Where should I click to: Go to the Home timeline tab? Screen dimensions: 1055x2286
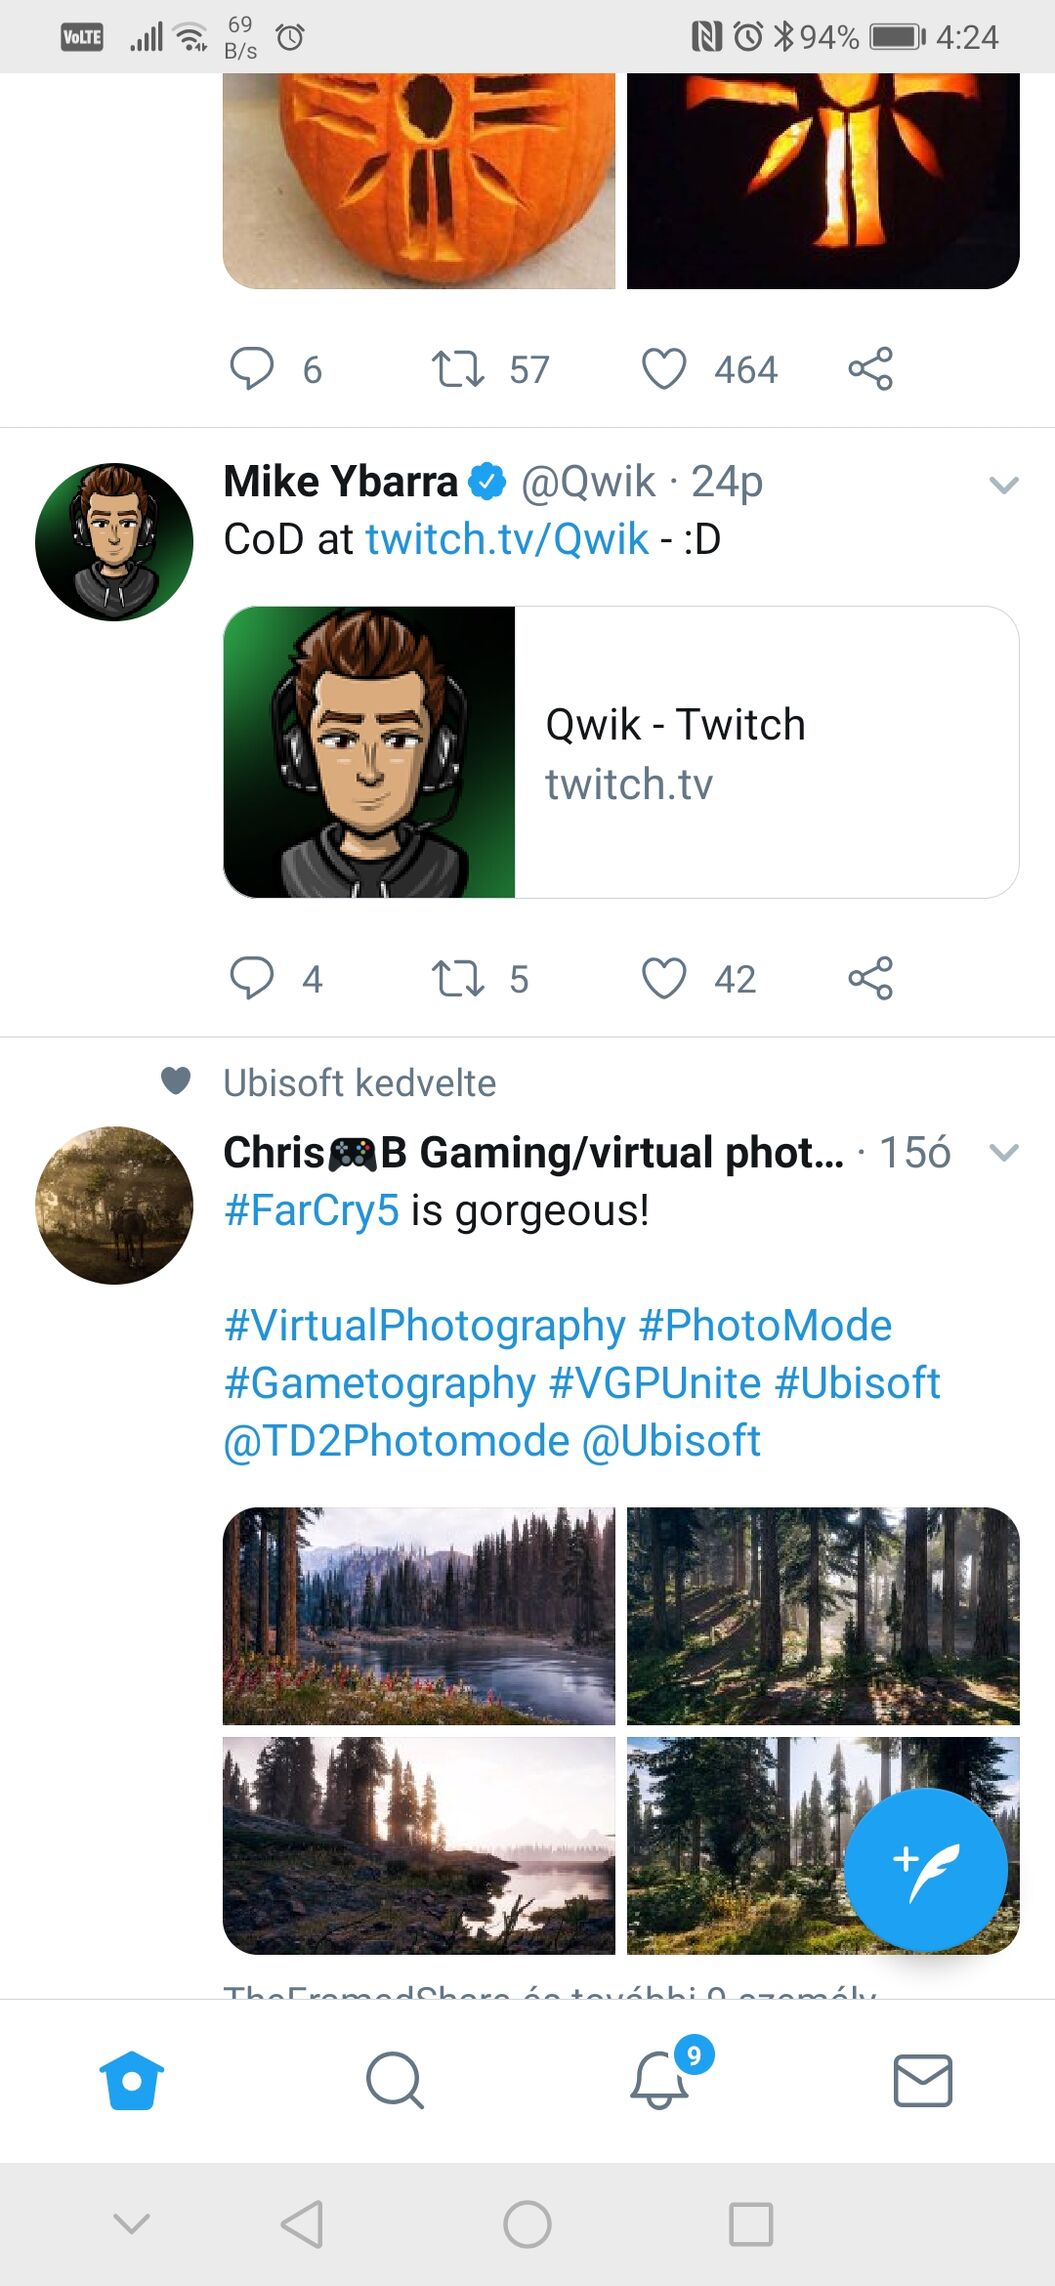pyautogui.click(x=132, y=2080)
